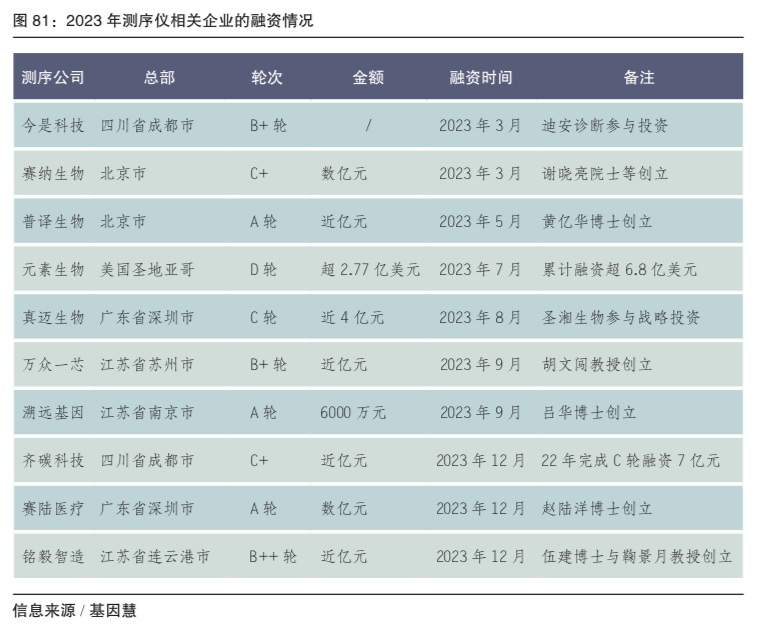
Task: Click the 22 年完成 C 轮融资 7 亿元 note
Action: tap(630, 461)
